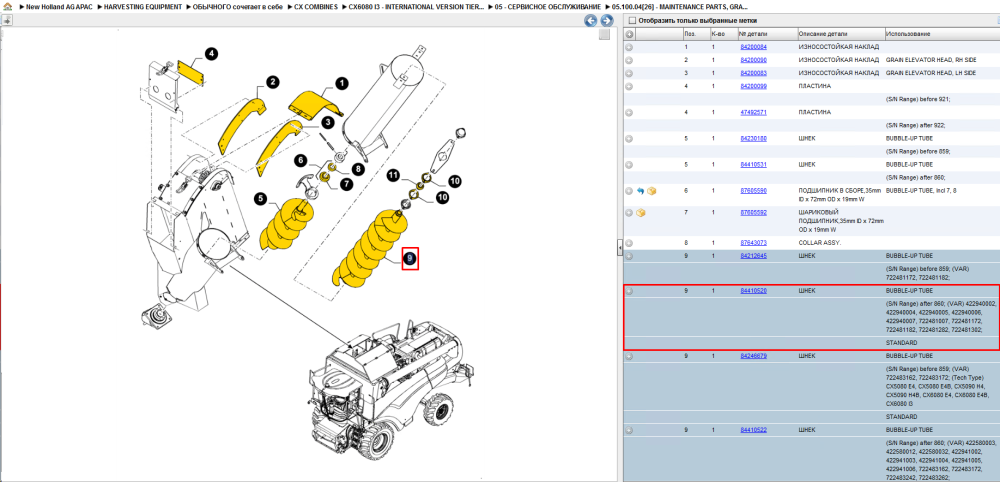Screen dimensions: 1000x482
Task: Open breadcrumb 'ОБЫЧНОГО сочетает в себе'
Action: (x=238, y=6)
